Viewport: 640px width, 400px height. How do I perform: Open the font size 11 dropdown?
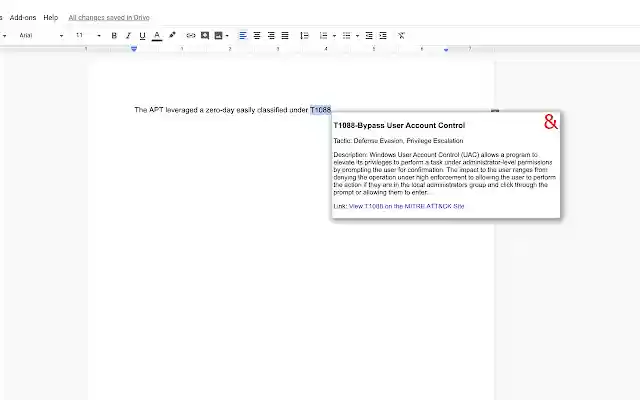pos(88,36)
